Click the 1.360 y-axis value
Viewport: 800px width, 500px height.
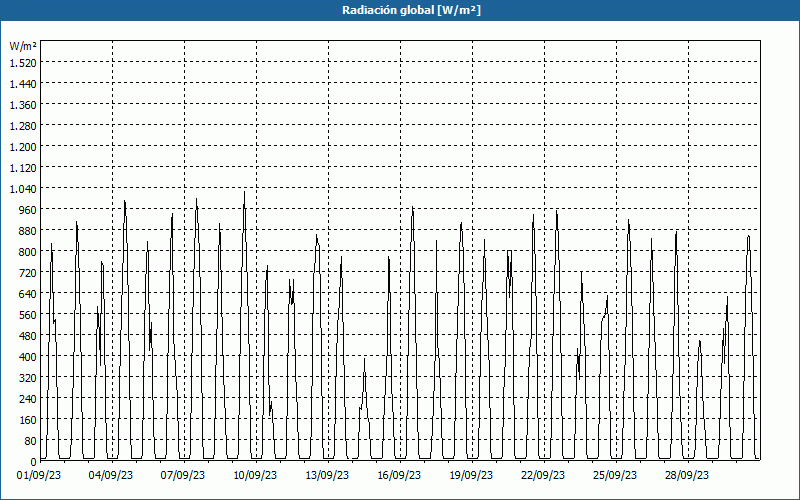(23, 104)
